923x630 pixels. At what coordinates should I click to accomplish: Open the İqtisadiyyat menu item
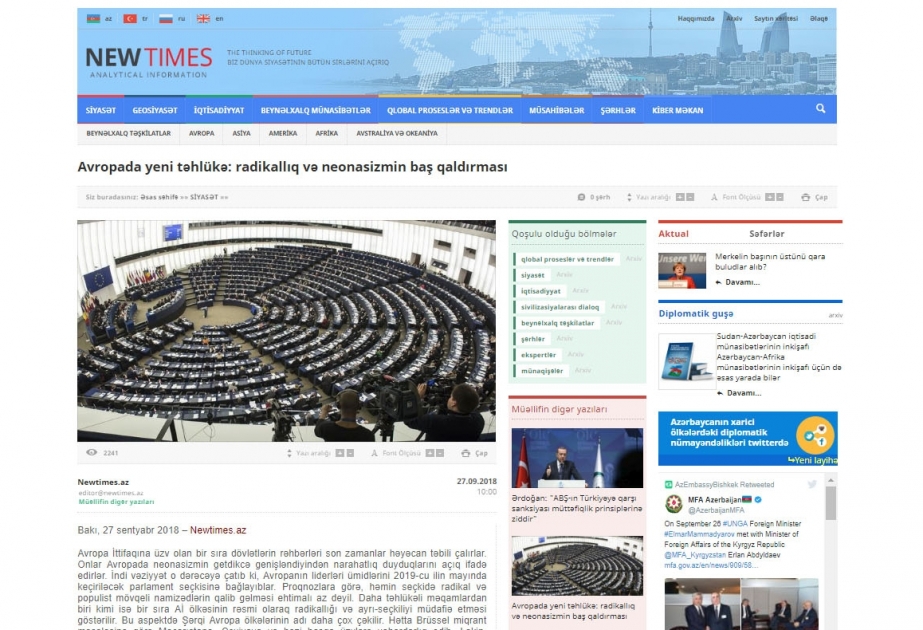[x=219, y=110]
